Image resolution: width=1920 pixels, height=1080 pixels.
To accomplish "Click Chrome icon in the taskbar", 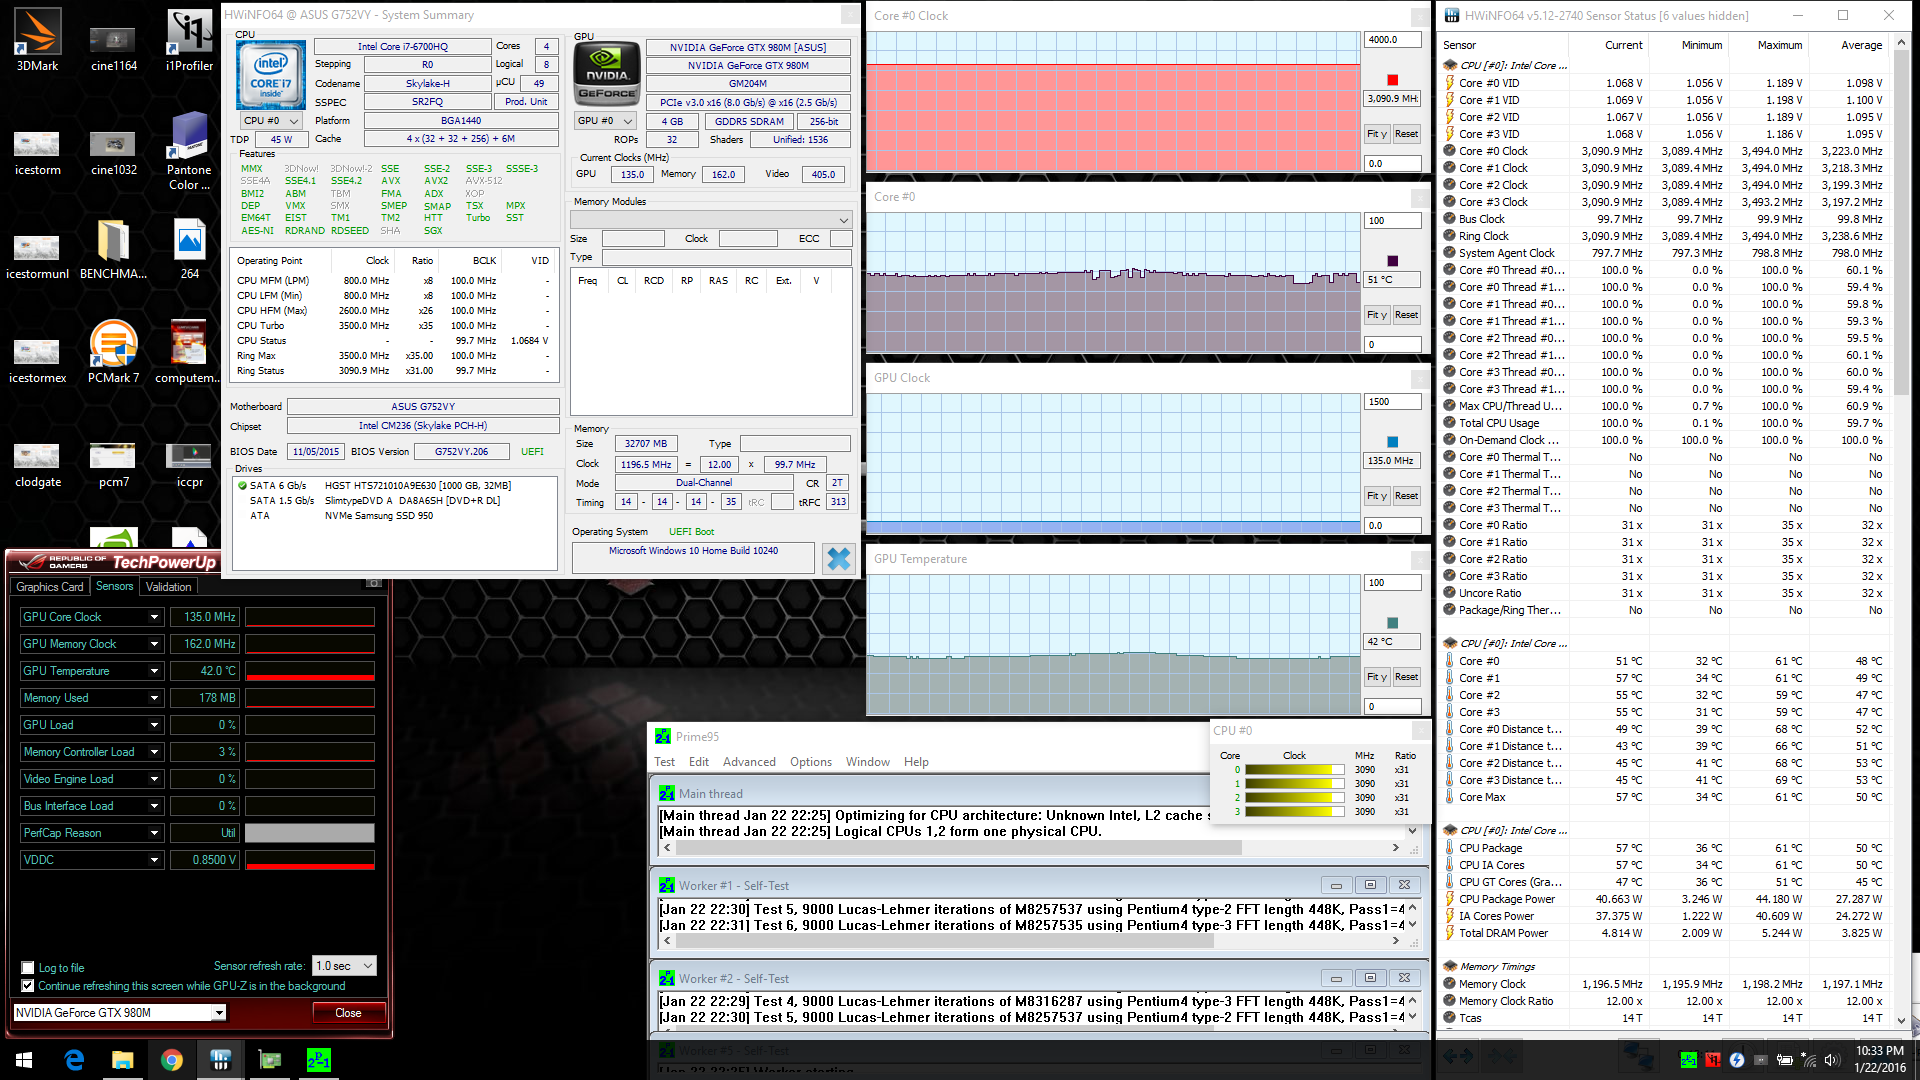I will (x=171, y=1060).
